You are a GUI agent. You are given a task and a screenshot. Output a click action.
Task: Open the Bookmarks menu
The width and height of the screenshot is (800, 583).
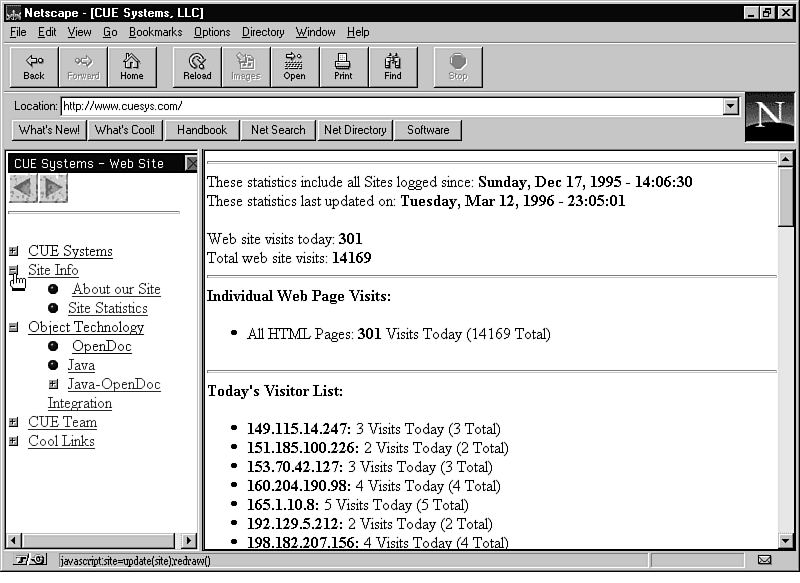click(155, 32)
